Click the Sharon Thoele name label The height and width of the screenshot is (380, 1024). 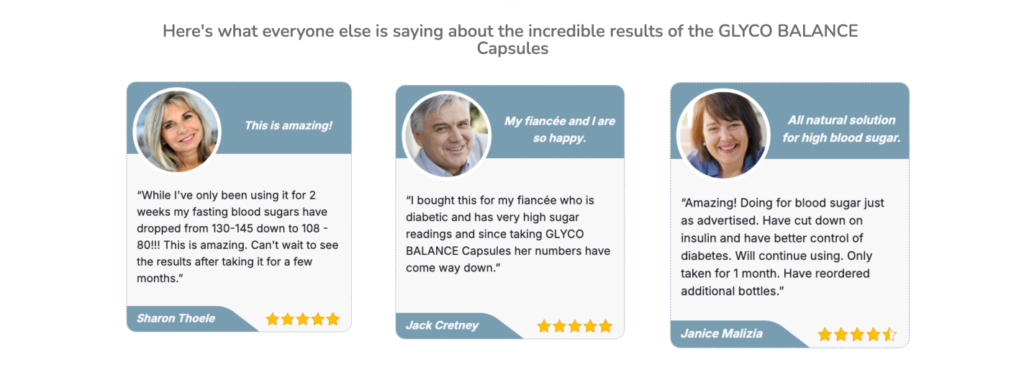(x=176, y=319)
